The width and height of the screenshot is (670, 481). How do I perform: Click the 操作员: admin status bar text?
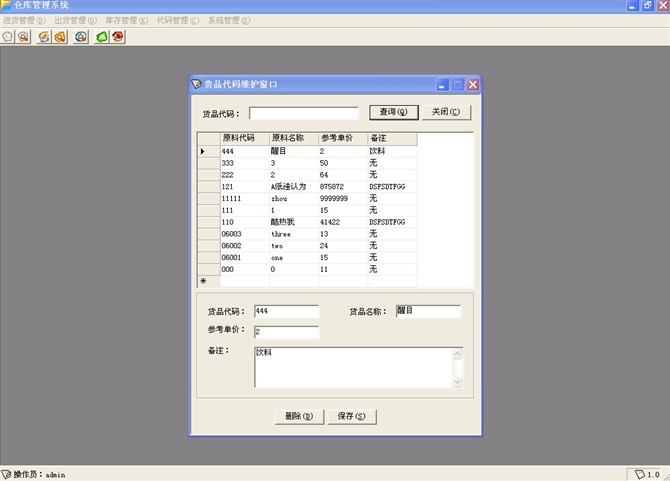click(x=39, y=475)
